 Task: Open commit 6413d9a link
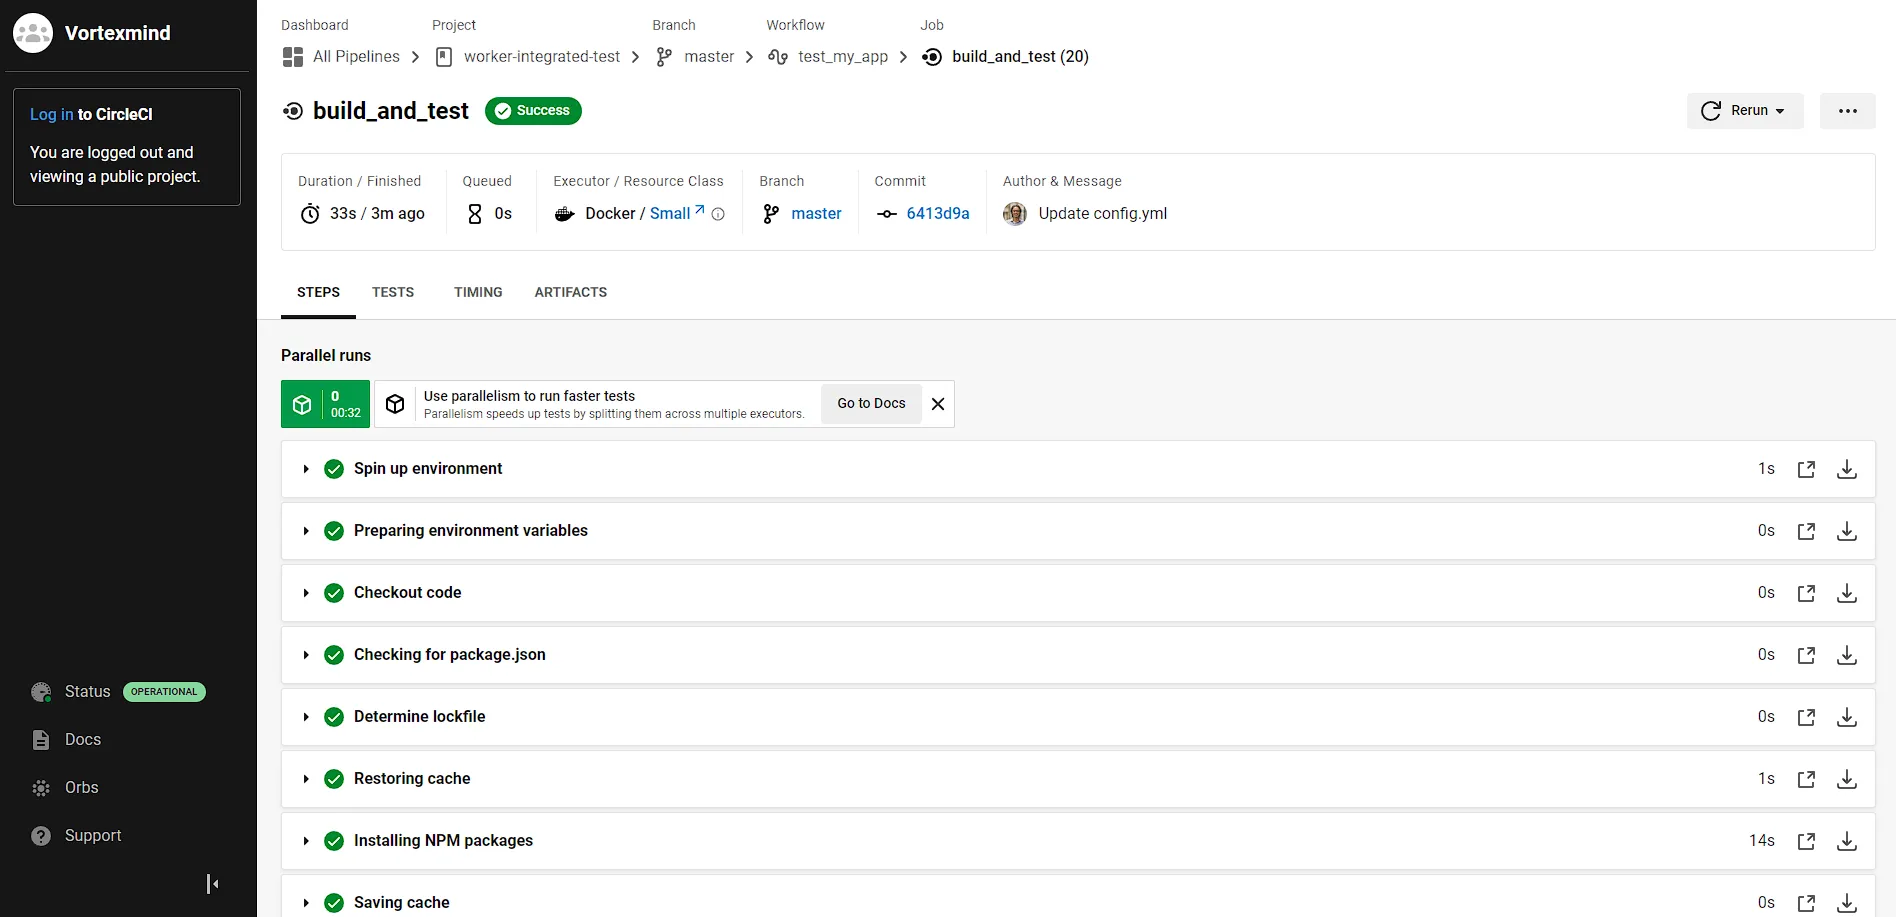[x=938, y=213]
